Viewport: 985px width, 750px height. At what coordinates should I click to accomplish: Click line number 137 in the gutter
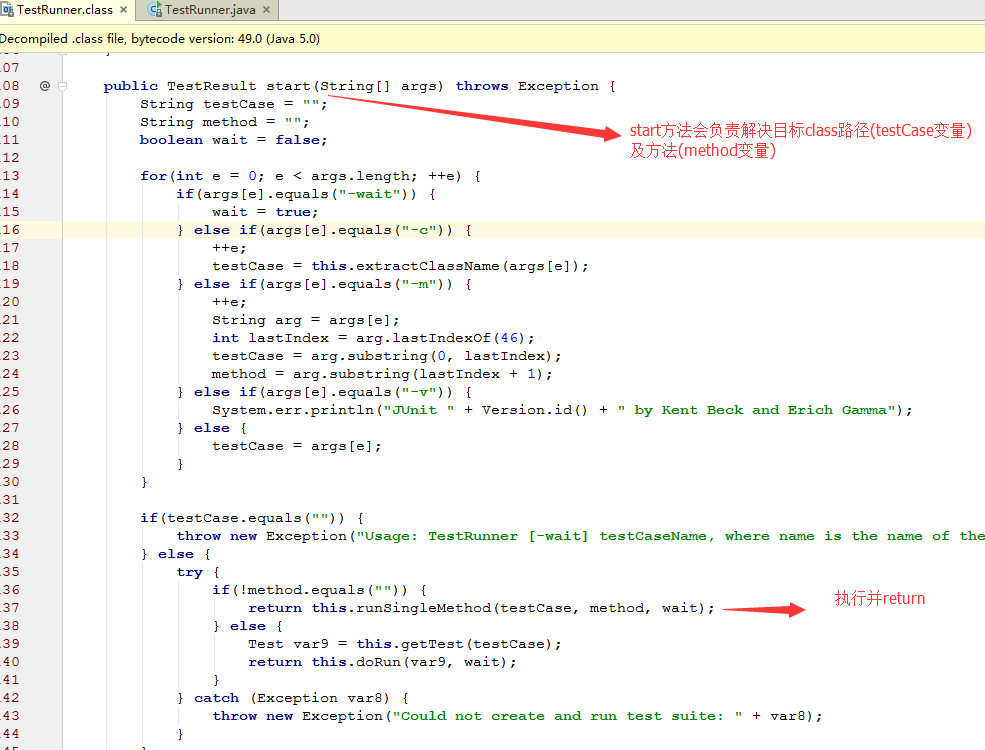(x=10, y=608)
